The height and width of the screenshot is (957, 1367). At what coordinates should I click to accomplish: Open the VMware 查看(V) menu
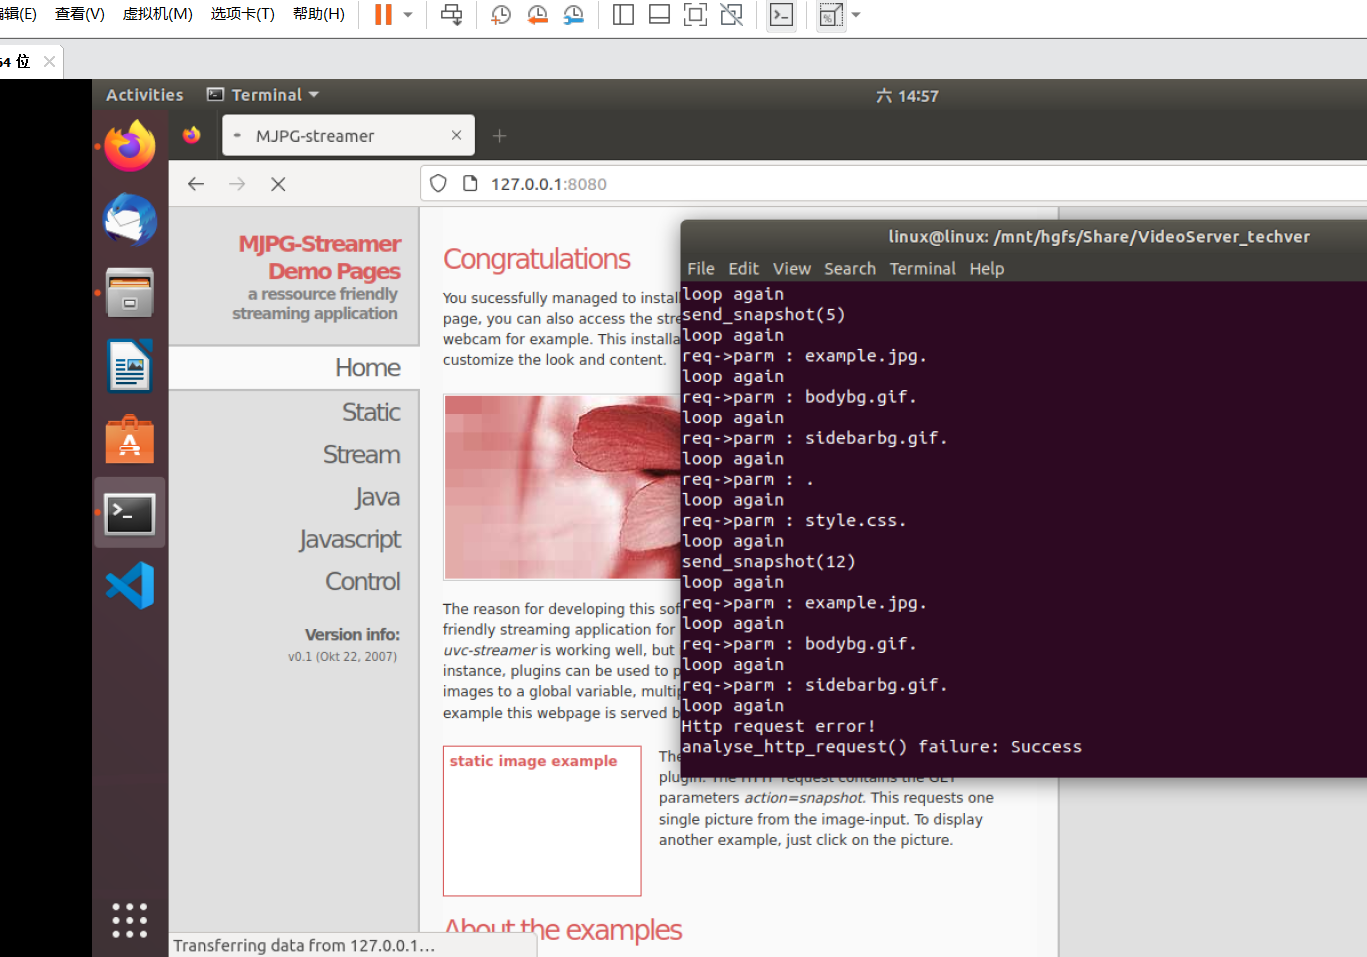[80, 14]
